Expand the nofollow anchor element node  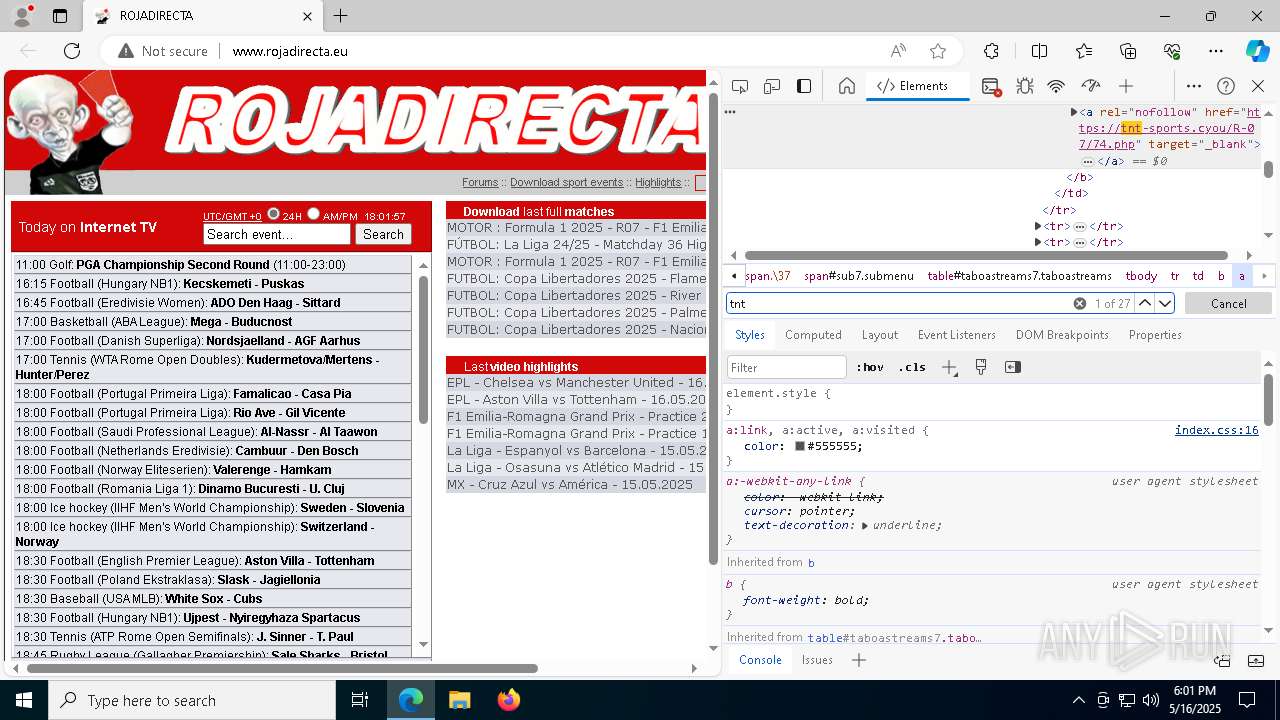pos(1074,113)
